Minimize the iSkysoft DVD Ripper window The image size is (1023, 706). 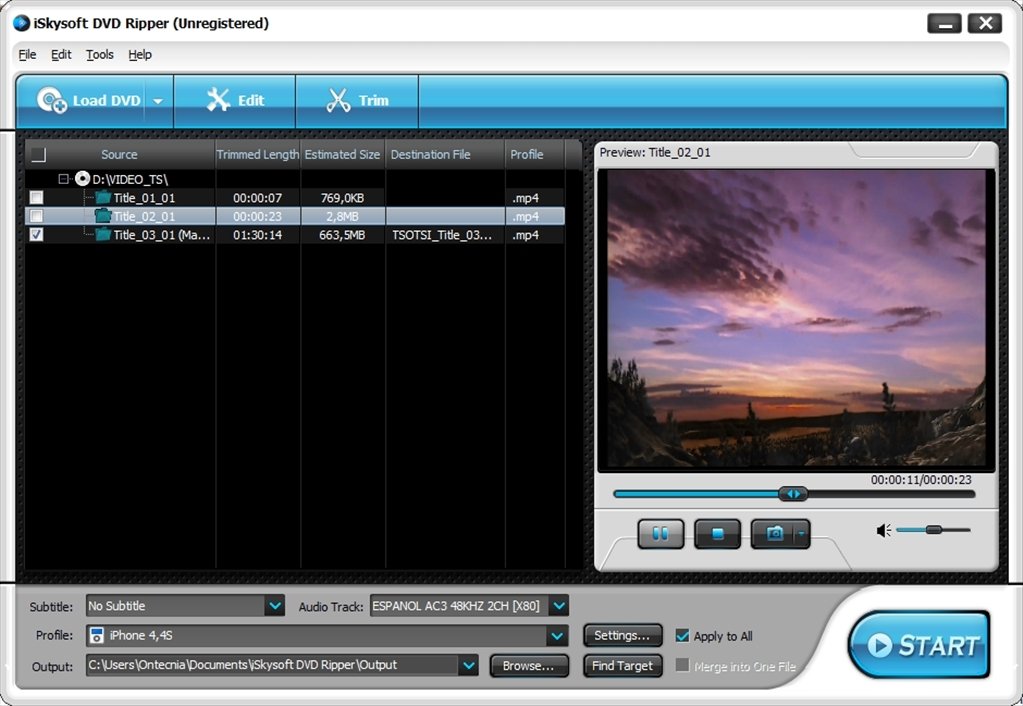944,23
